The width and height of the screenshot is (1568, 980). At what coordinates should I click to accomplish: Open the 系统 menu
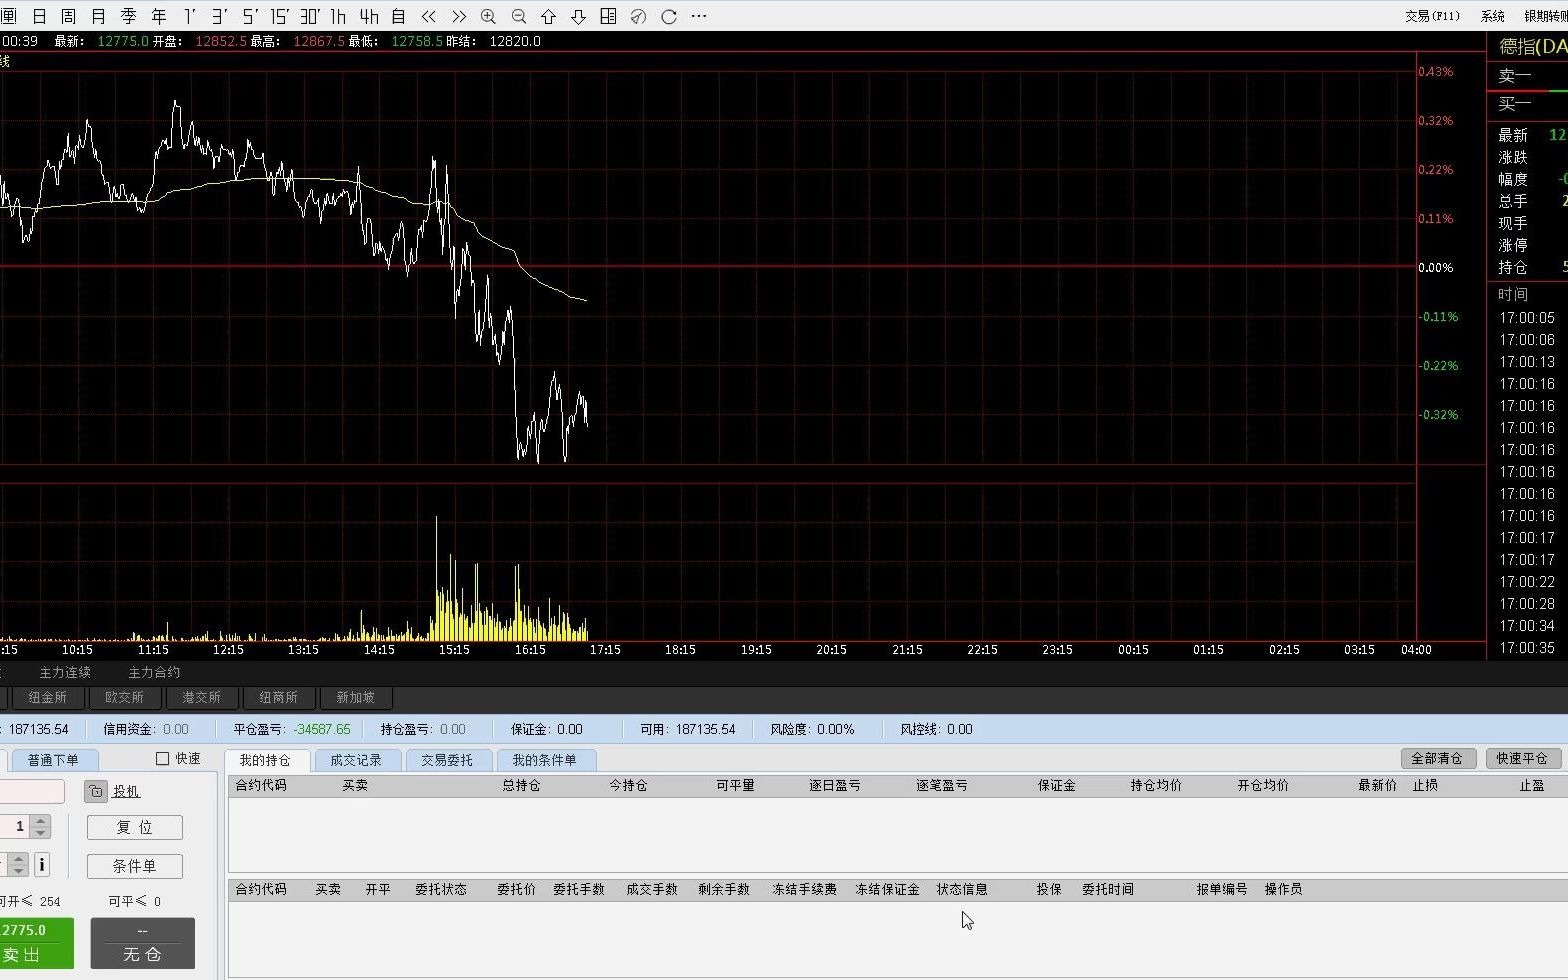[x=1492, y=16]
